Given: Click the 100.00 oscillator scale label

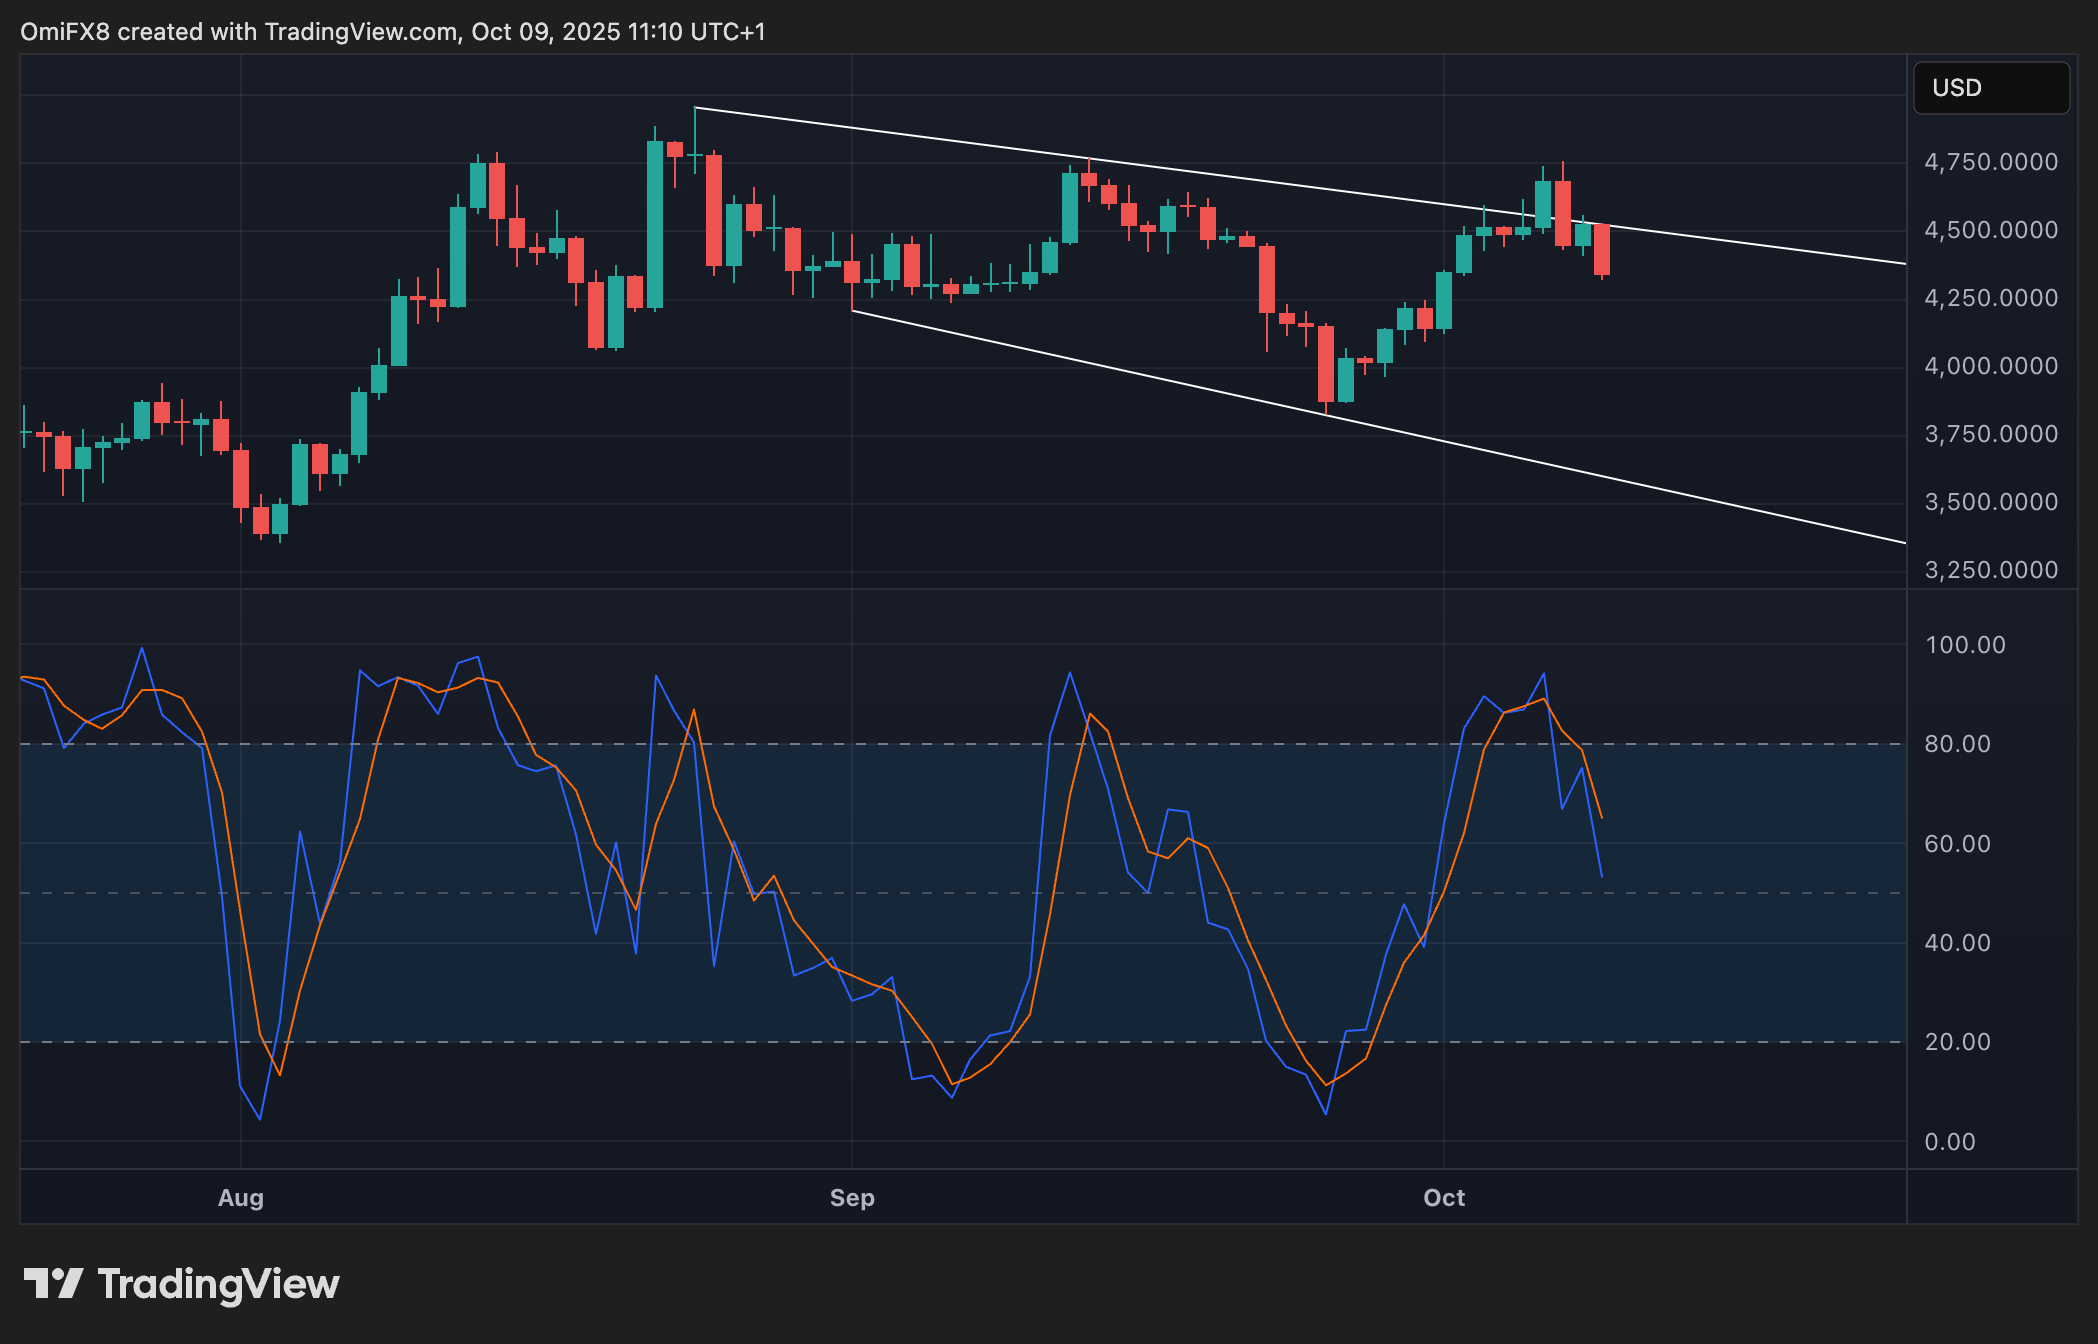Looking at the screenshot, I should [x=1964, y=645].
